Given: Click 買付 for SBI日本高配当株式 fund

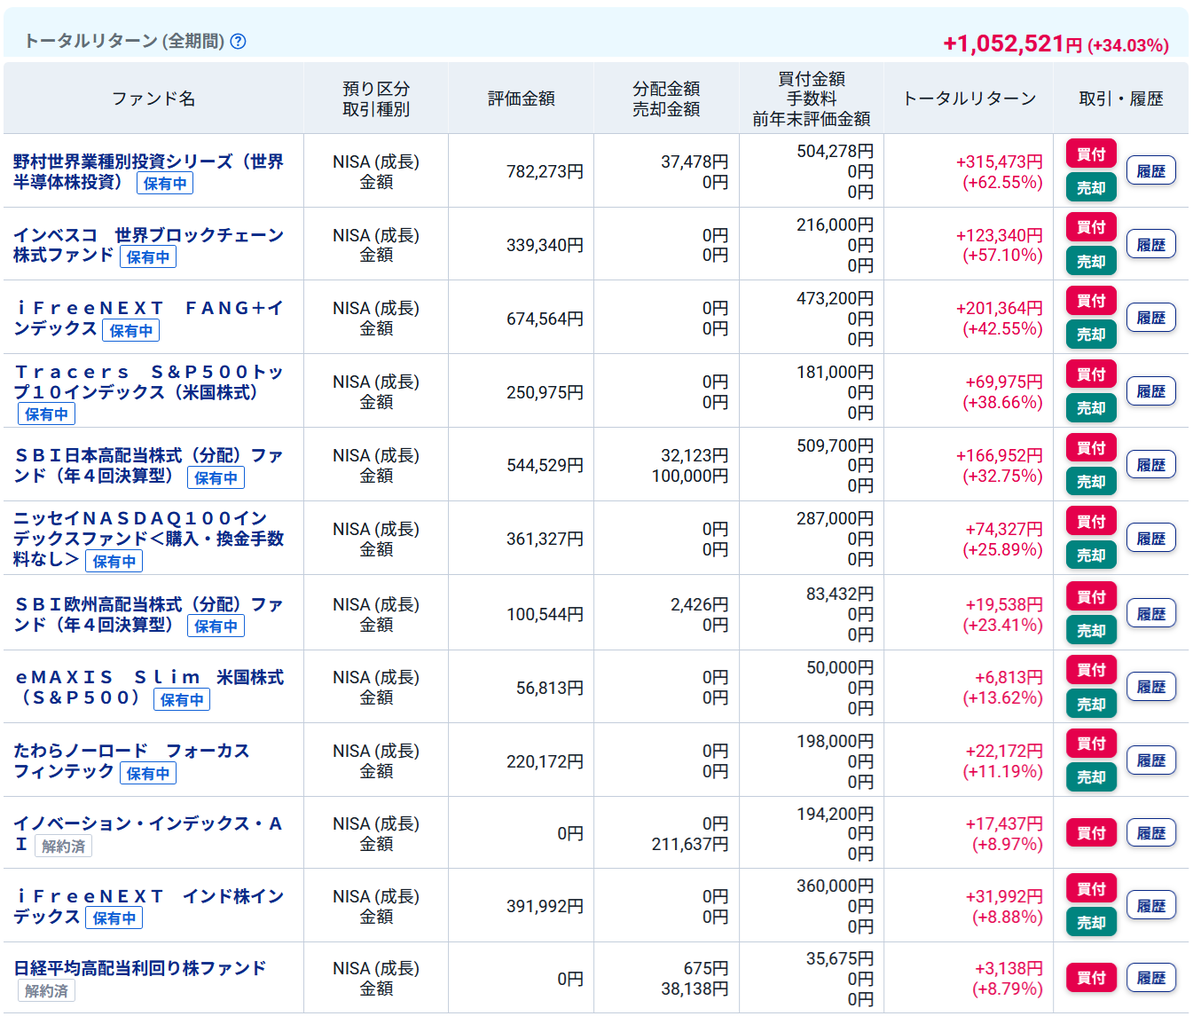Looking at the screenshot, I should (1091, 448).
